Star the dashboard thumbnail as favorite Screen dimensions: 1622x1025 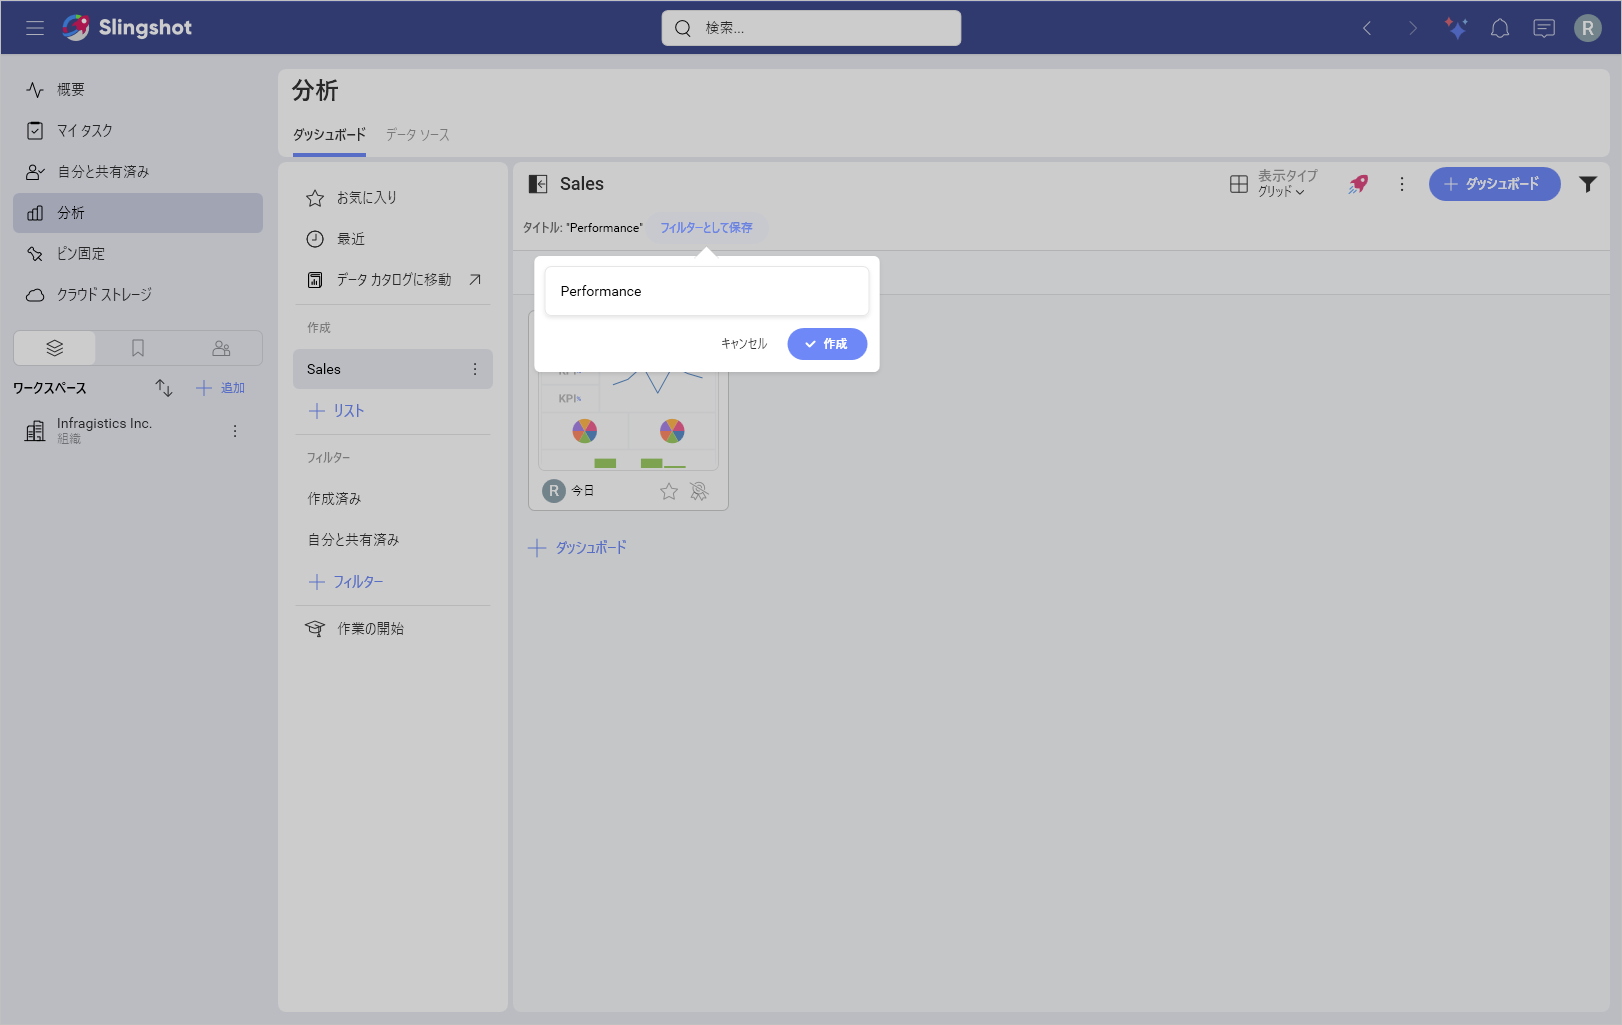[668, 490]
